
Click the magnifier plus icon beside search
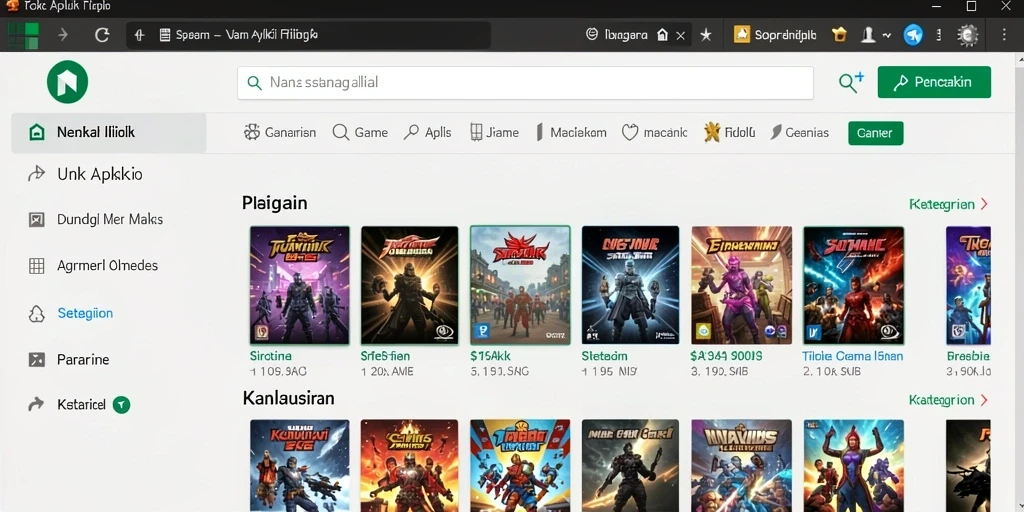click(x=852, y=82)
